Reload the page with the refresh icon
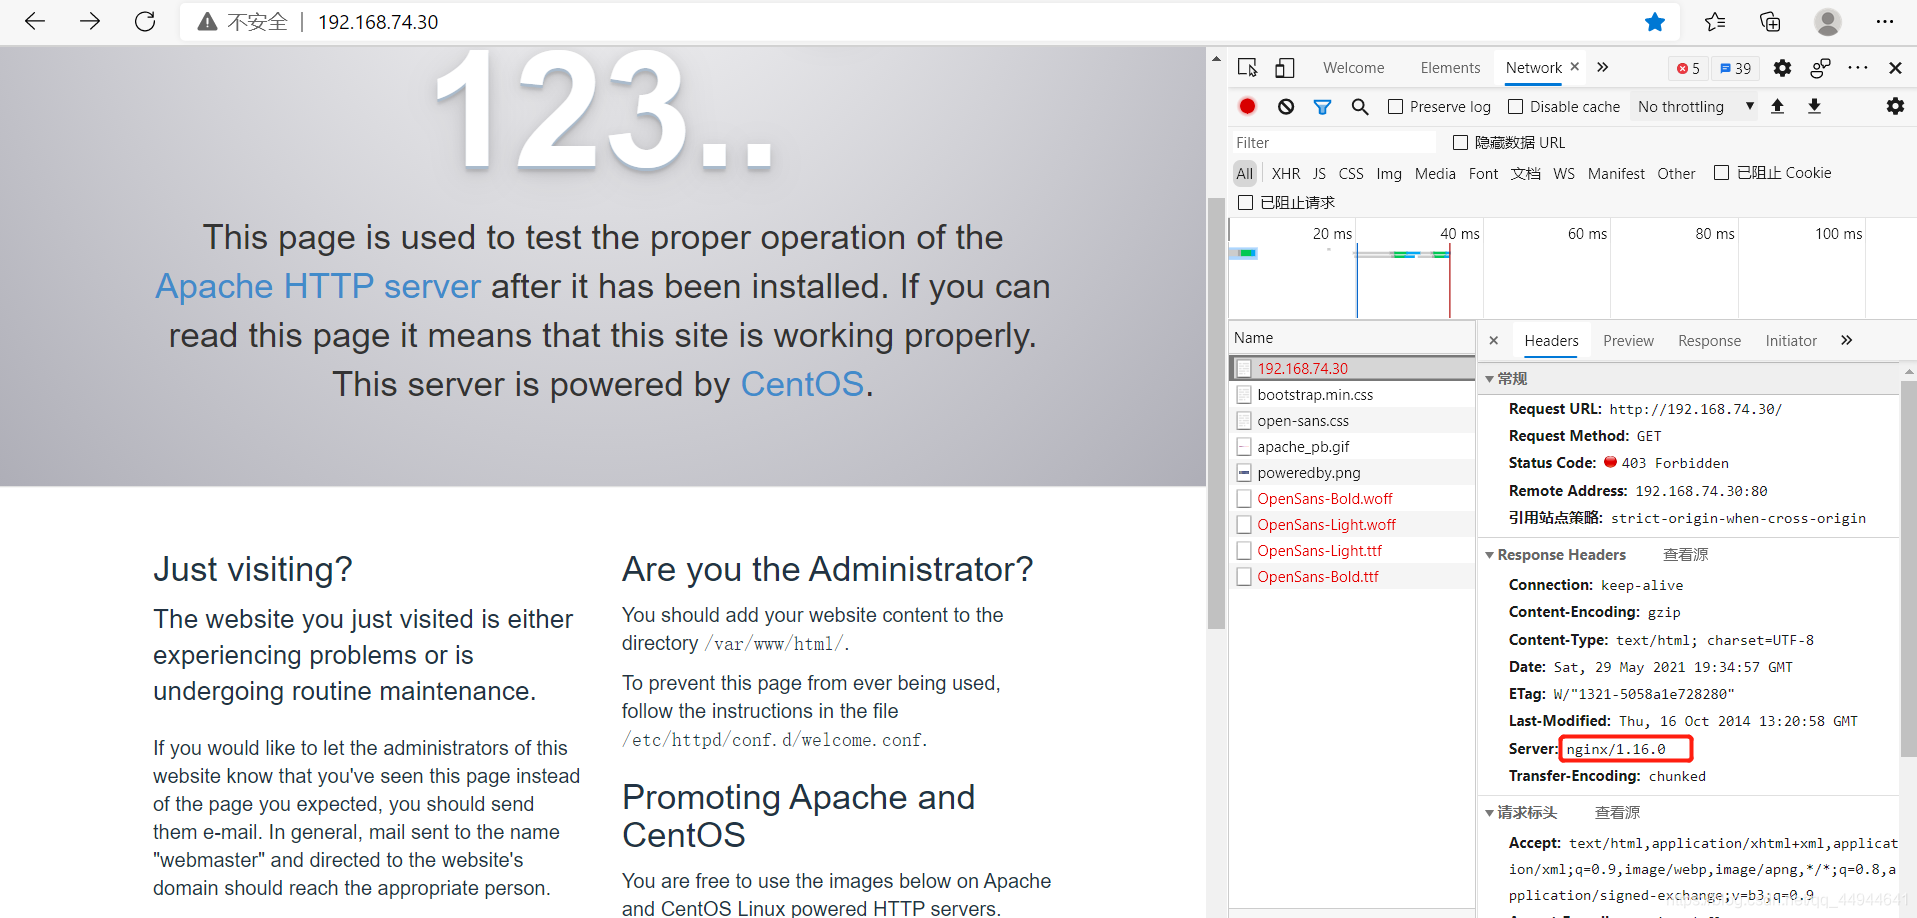 click(145, 21)
